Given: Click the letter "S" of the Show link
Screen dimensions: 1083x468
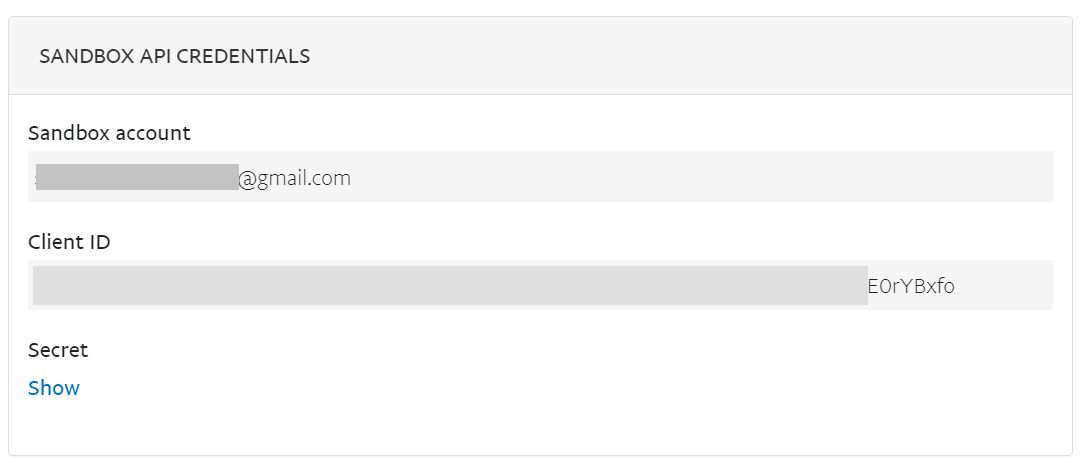Looking at the screenshot, I should pyautogui.click(x=34, y=388).
